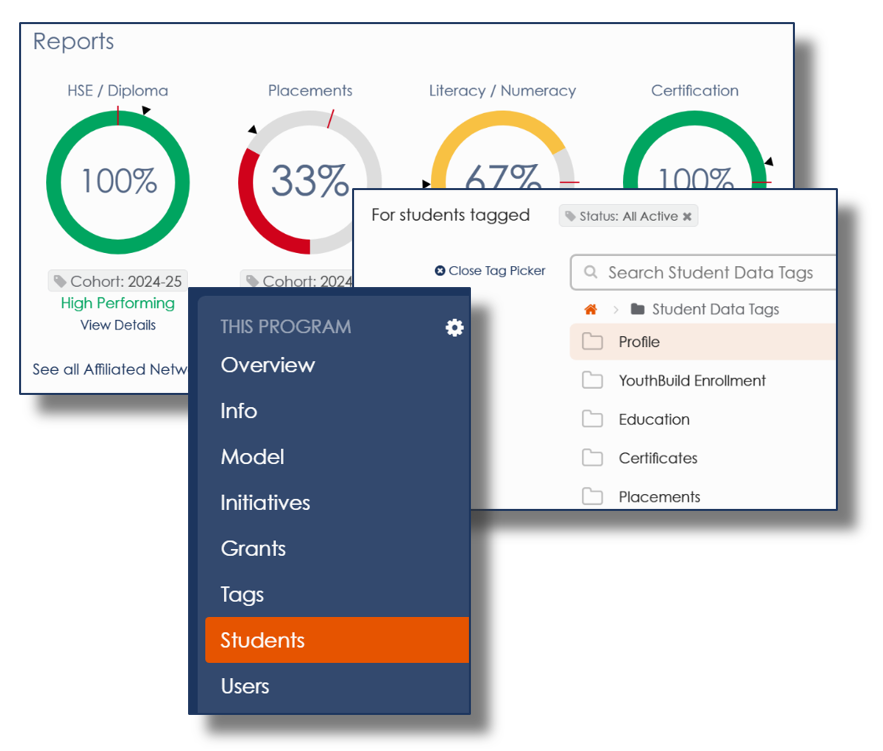
Task: Click View Details under HSE / Diploma
Action: coord(118,325)
